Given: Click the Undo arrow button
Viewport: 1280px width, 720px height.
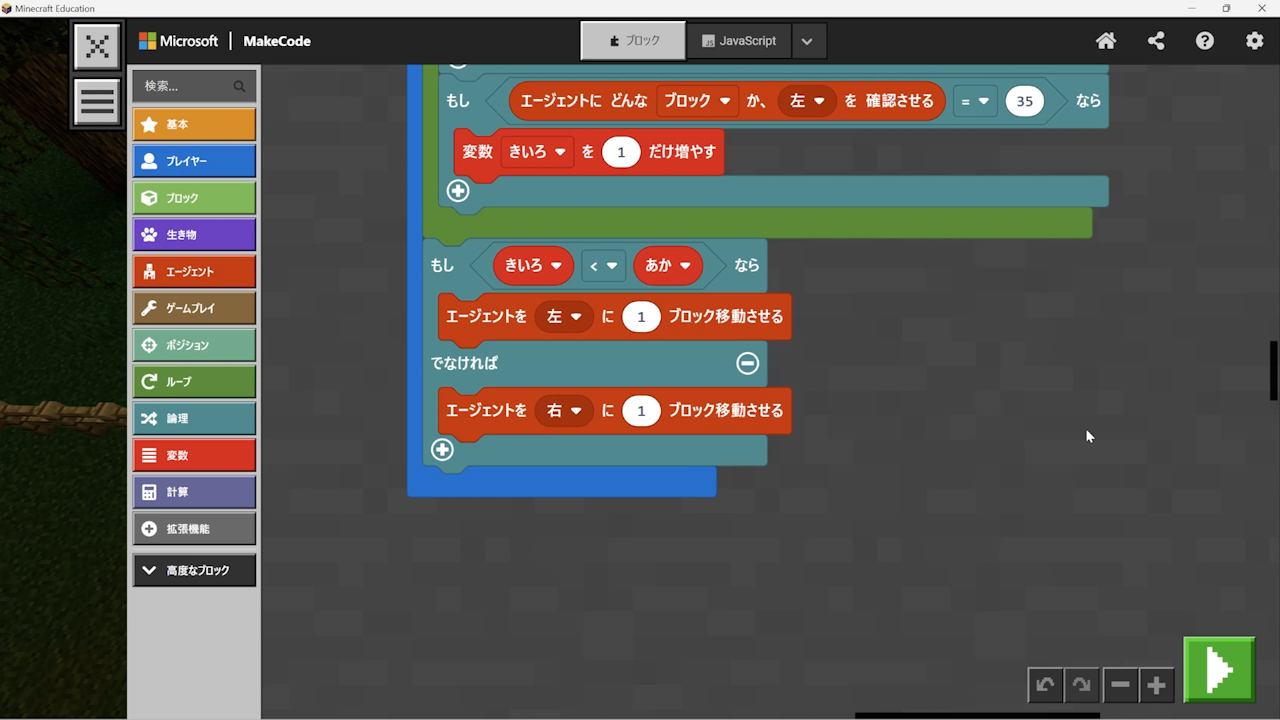Looking at the screenshot, I should pyautogui.click(x=1045, y=685).
